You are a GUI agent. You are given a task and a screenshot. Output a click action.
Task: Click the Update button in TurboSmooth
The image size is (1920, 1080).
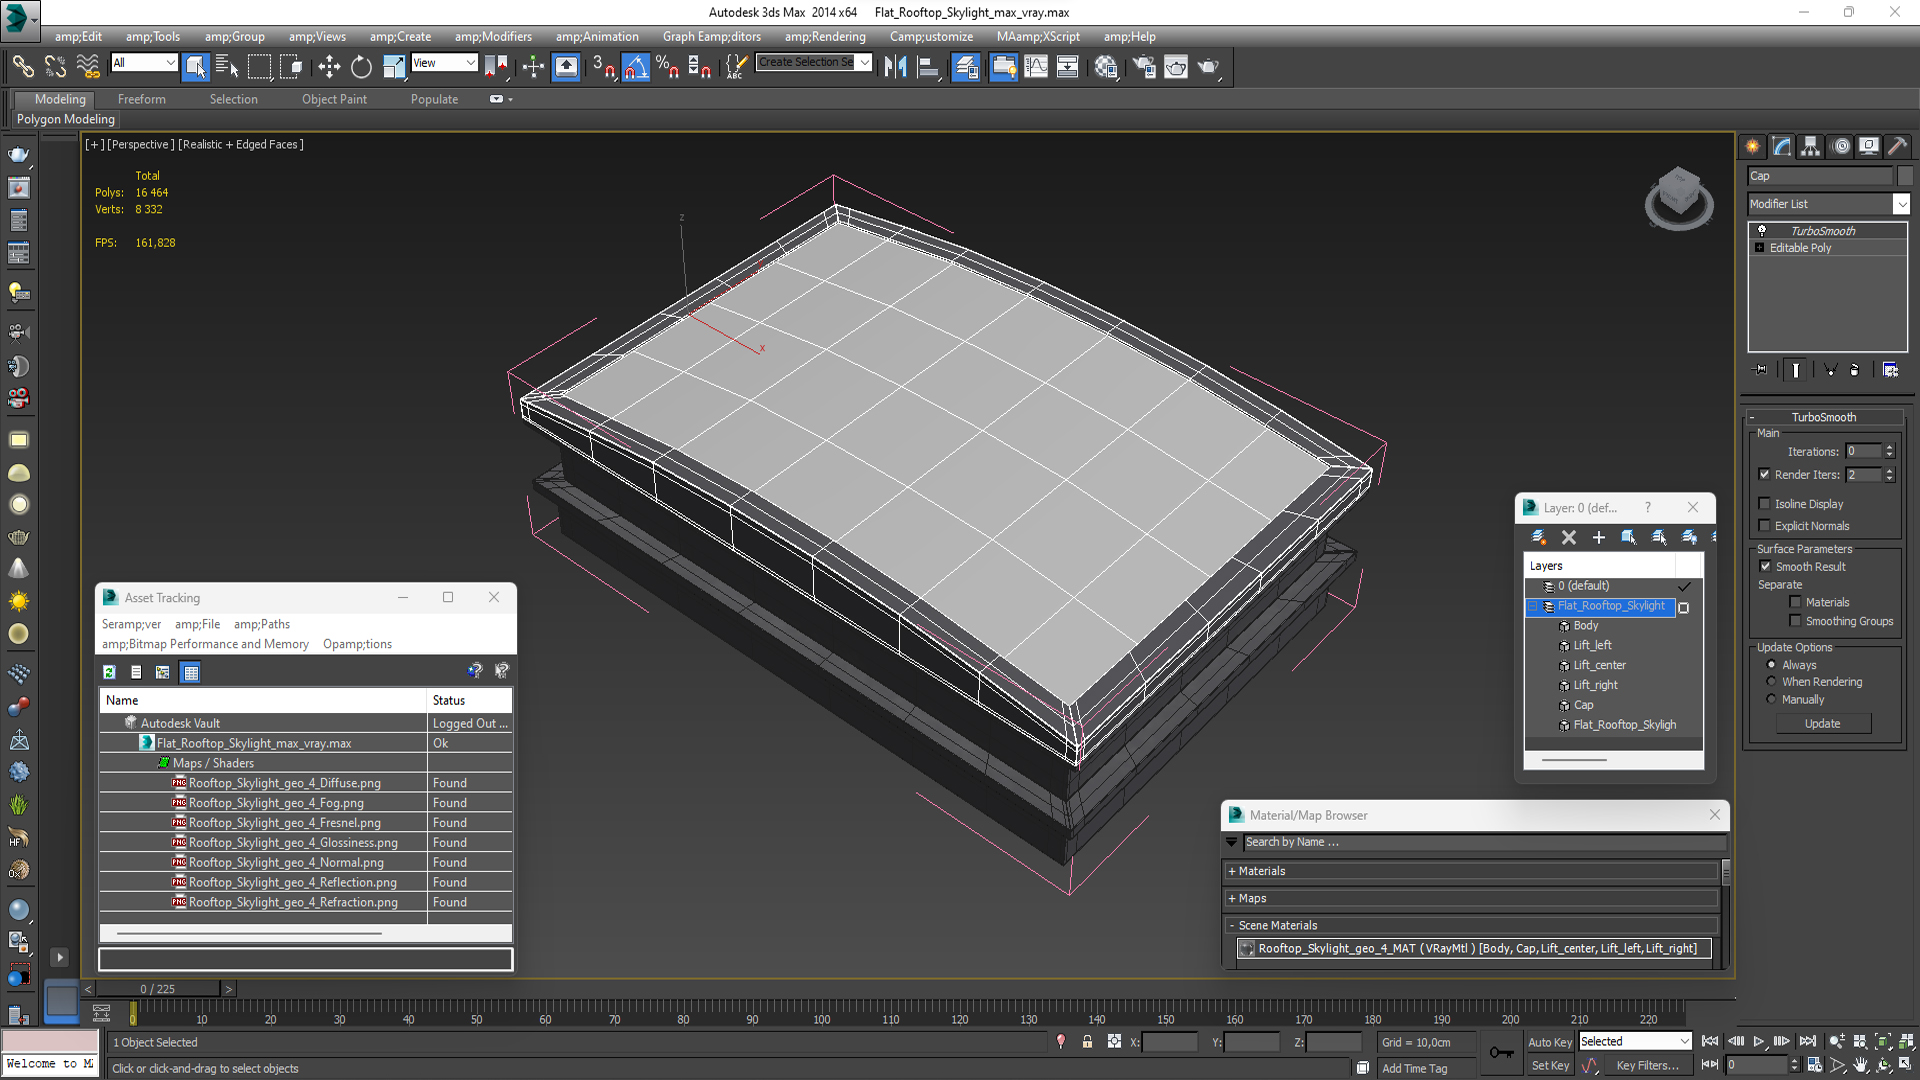coord(1822,724)
